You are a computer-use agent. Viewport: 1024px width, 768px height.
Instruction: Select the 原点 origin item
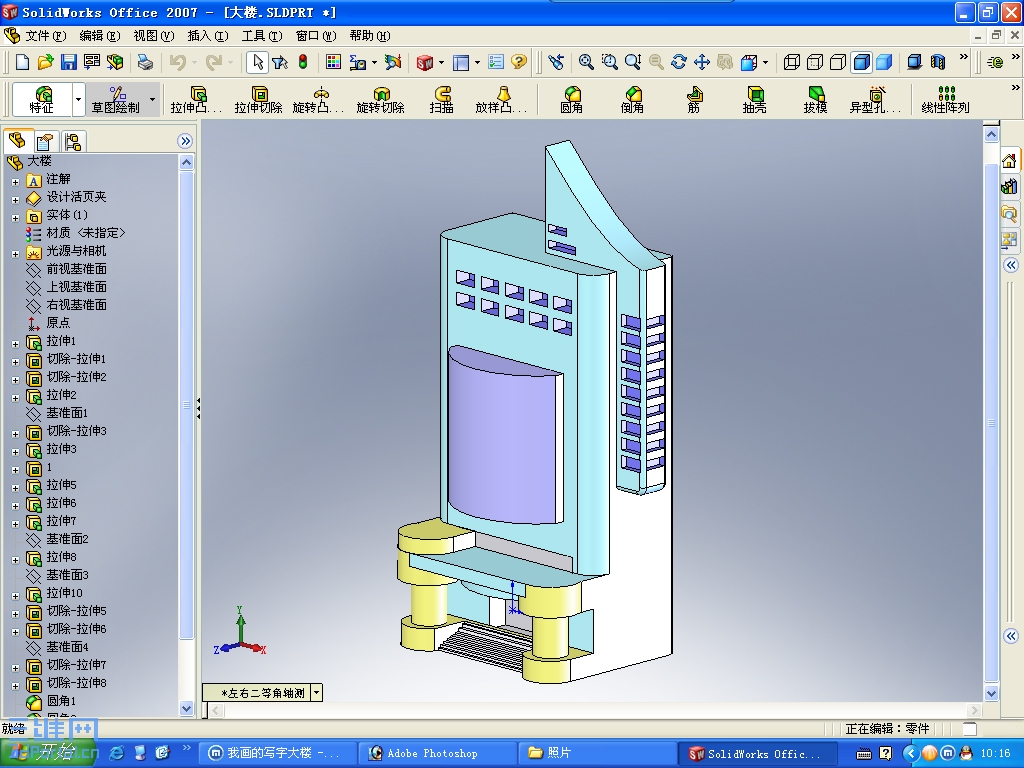point(57,323)
